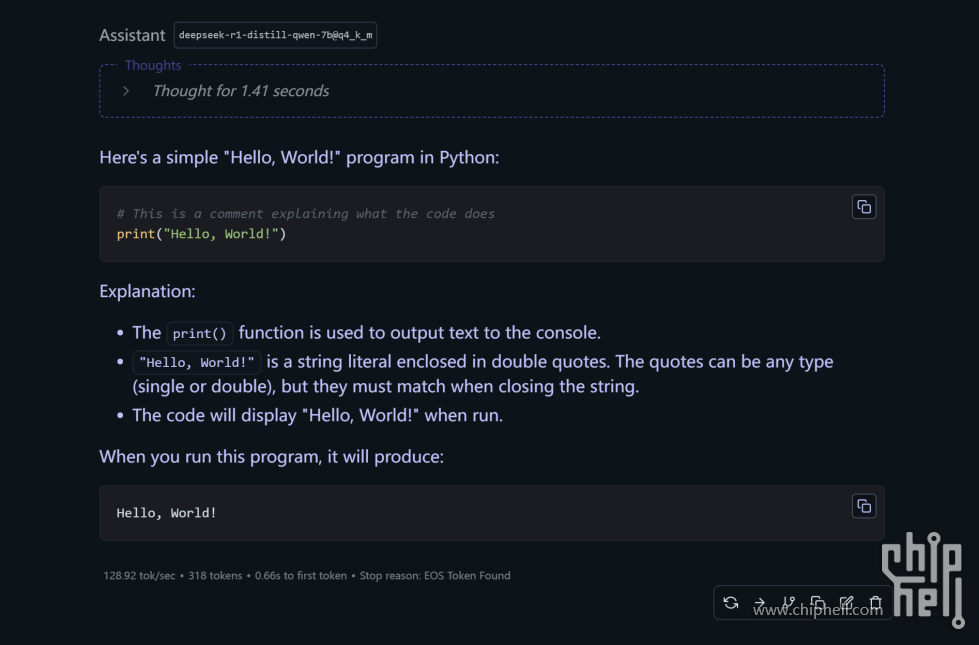Click the Assistant role label
This screenshot has height=645, width=979.
click(x=132, y=35)
